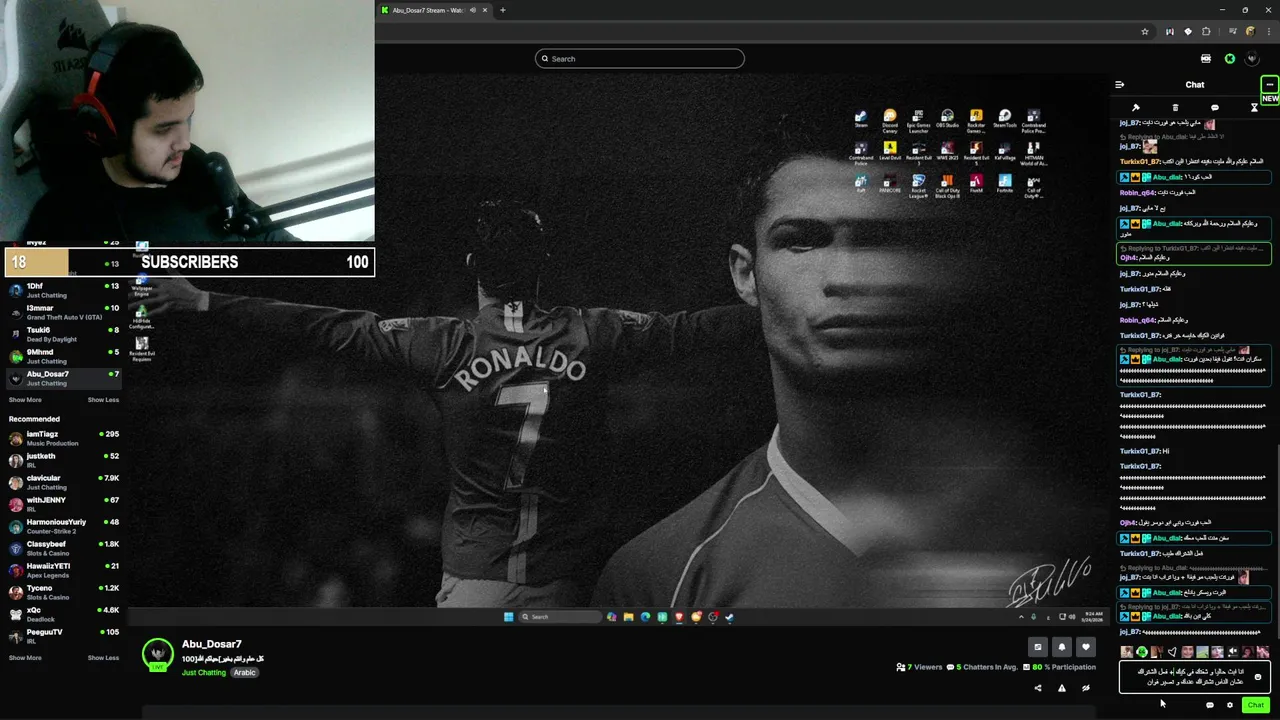
Task: Click the white icon left of green Kick logo
Action: pos(1206,59)
